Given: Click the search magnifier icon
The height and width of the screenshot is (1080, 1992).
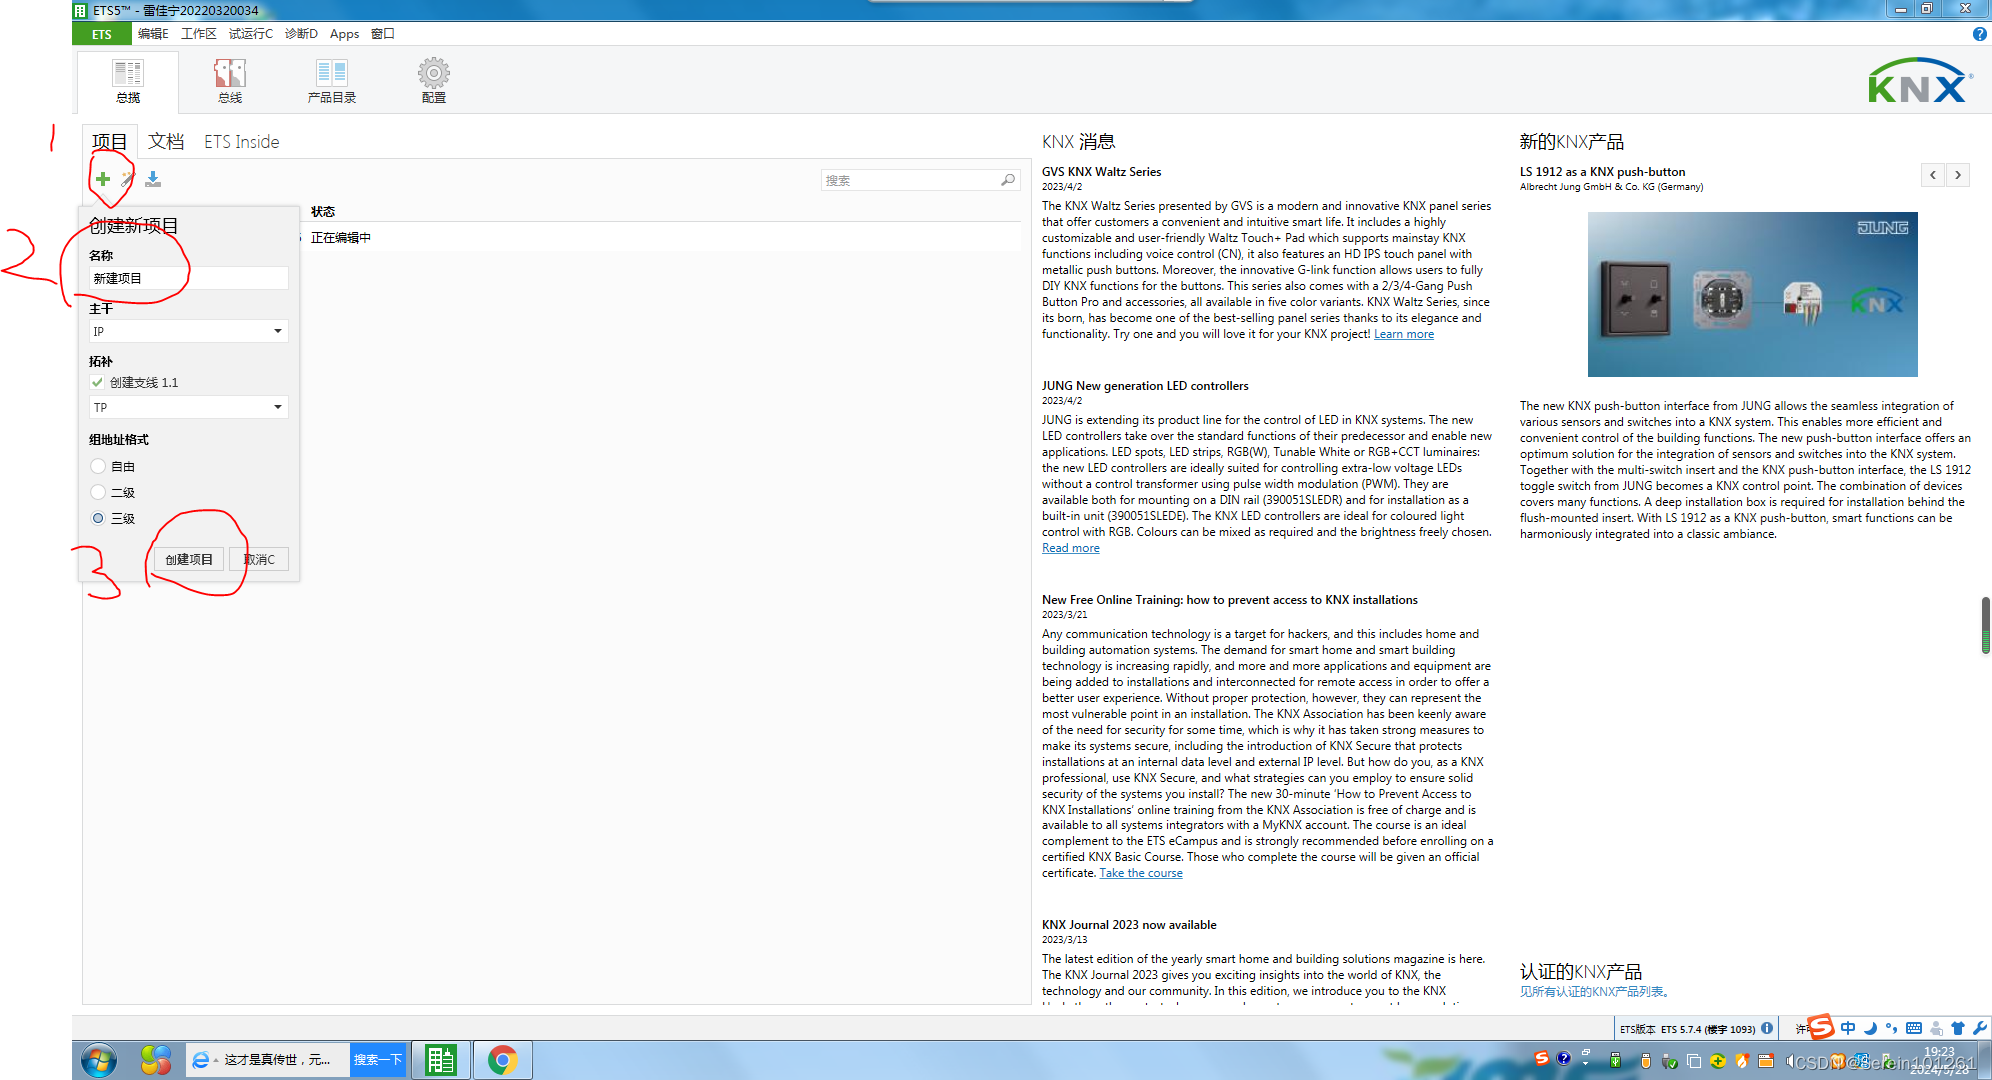Looking at the screenshot, I should tap(1007, 180).
